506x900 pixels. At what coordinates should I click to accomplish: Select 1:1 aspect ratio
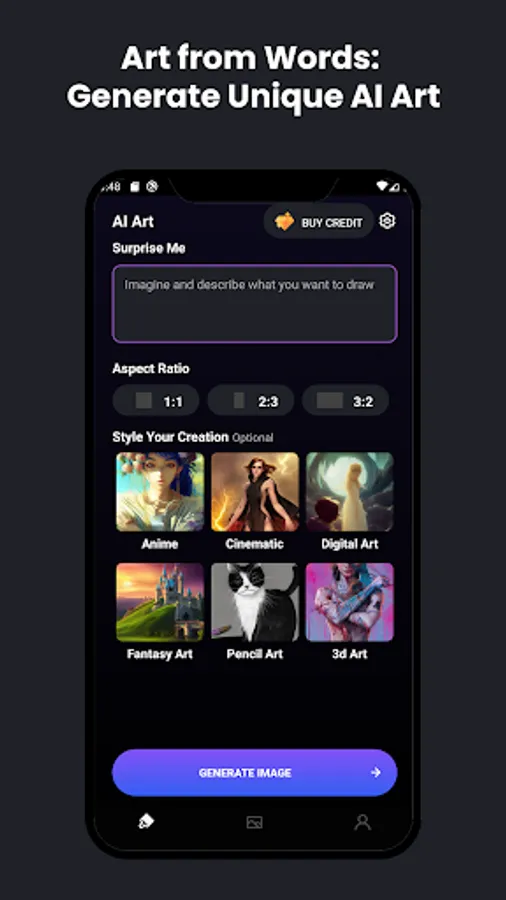click(156, 400)
